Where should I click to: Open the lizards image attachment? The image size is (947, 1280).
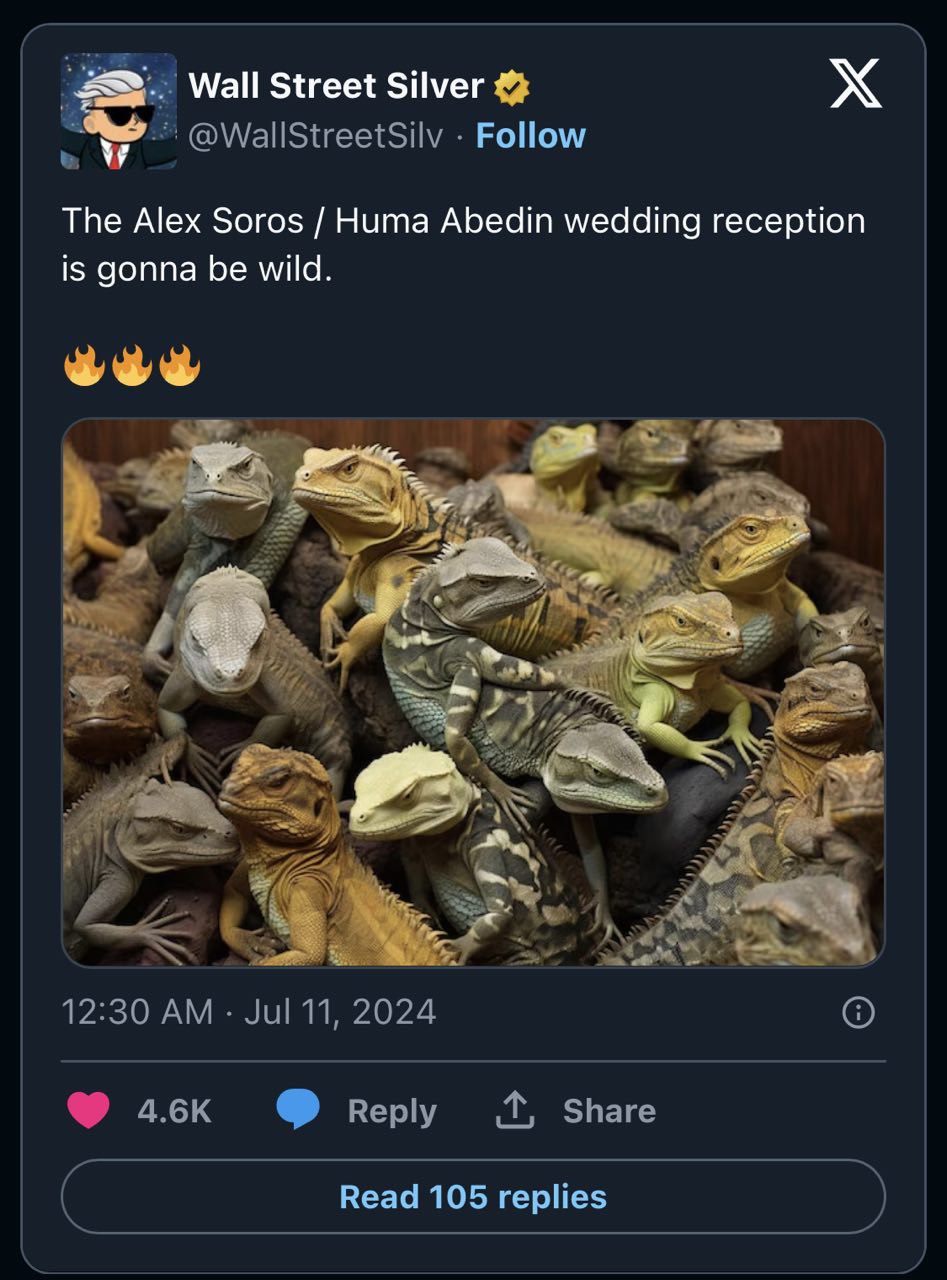coord(473,692)
